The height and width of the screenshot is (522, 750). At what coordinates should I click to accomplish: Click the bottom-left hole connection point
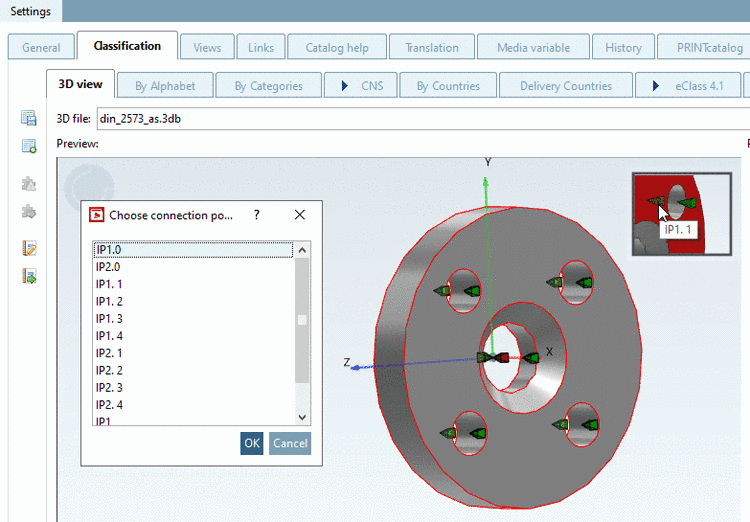pyautogui.click(x=463, y=433)
